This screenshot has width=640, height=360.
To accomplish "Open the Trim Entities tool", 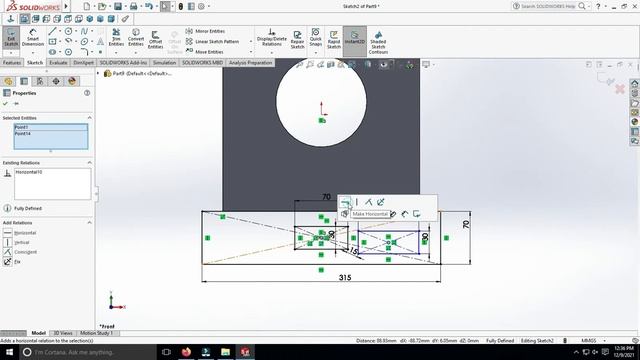I will click(116, 38).
